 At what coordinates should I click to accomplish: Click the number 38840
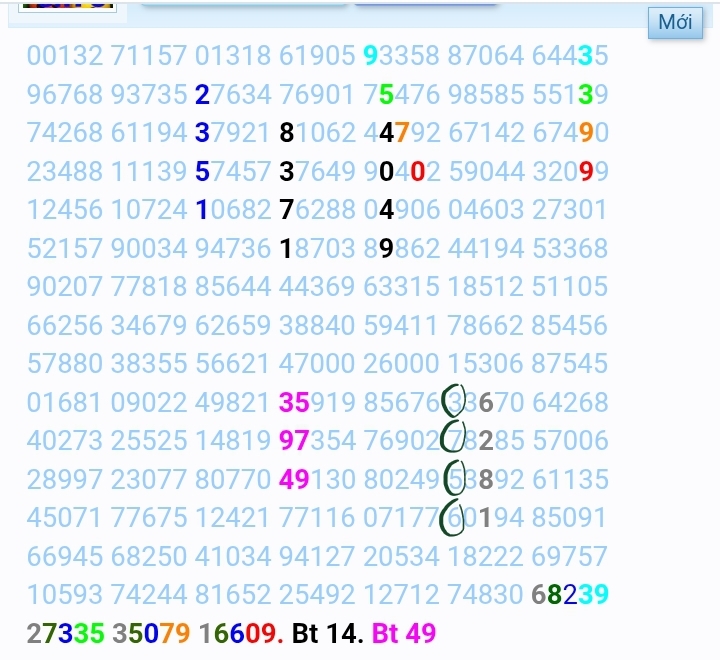[x=317, y=325]
